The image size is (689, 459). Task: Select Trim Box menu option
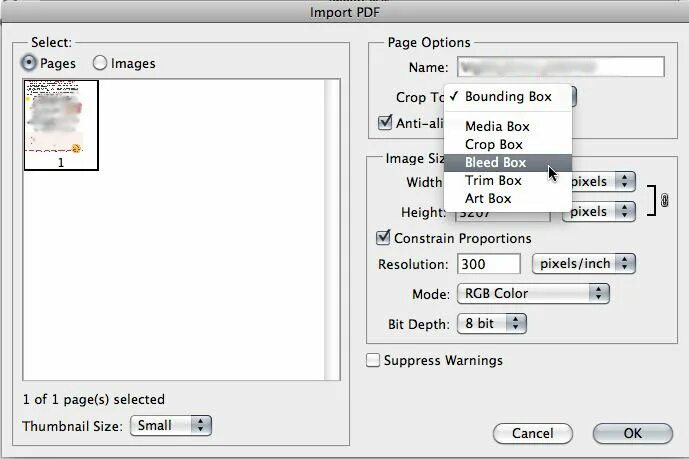493,181
